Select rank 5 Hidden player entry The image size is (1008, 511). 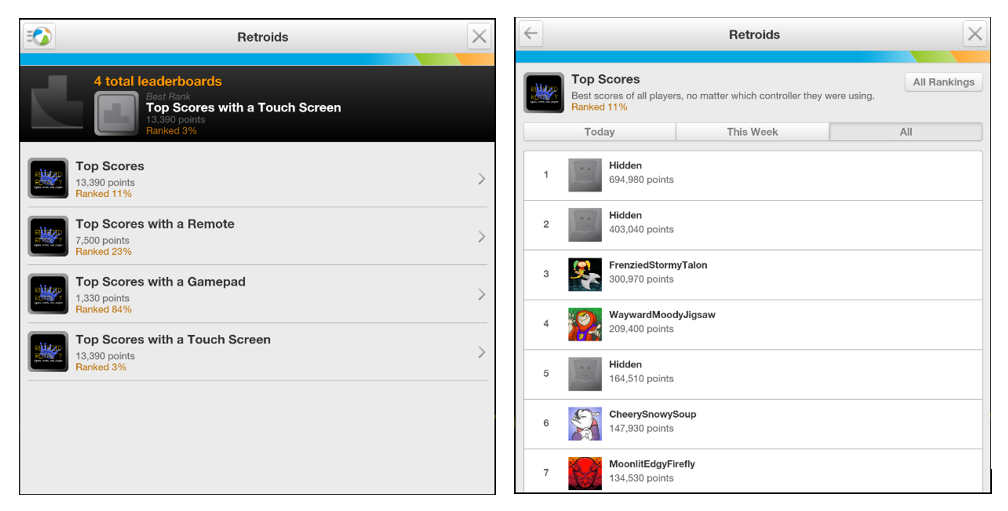point(753,374)
